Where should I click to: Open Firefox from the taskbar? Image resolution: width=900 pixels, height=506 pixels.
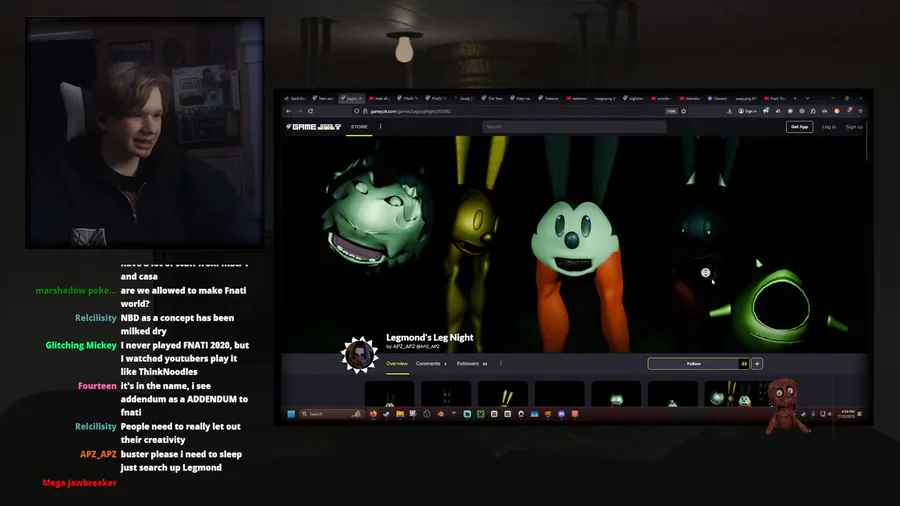click(373, 414)
